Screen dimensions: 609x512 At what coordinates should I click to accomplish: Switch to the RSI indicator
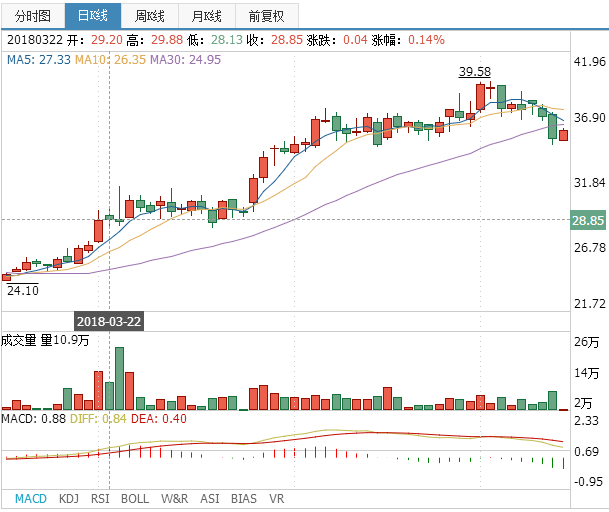pyautogui.click(x=100, y=498)
